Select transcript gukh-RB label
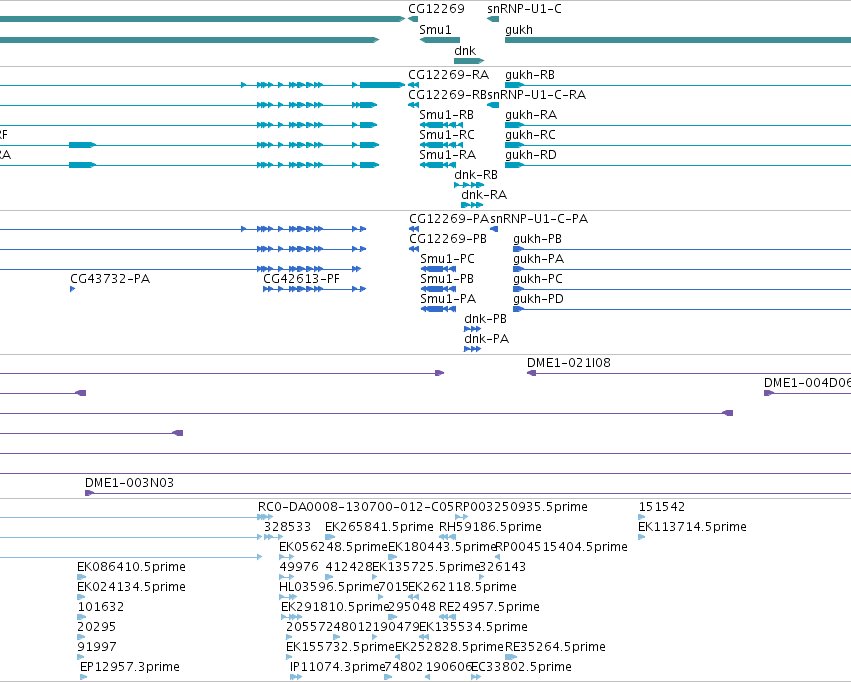 tap(530, 74)
